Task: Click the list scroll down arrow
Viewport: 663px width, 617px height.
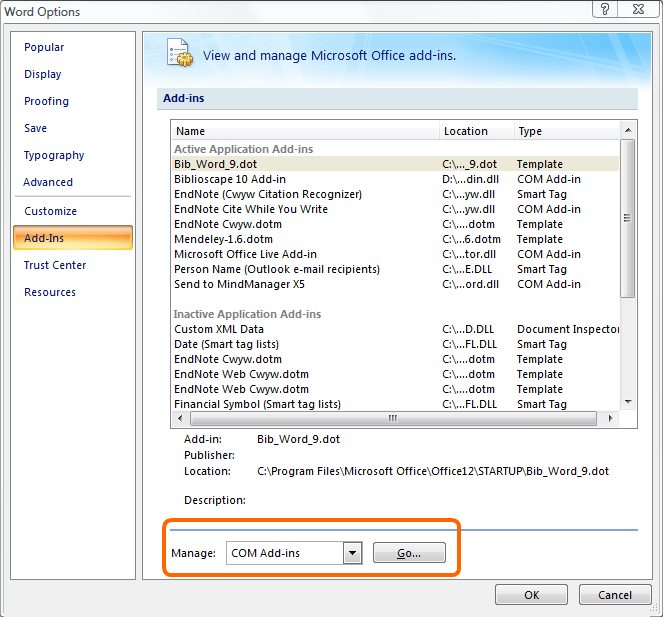Action: pos(628,402)
